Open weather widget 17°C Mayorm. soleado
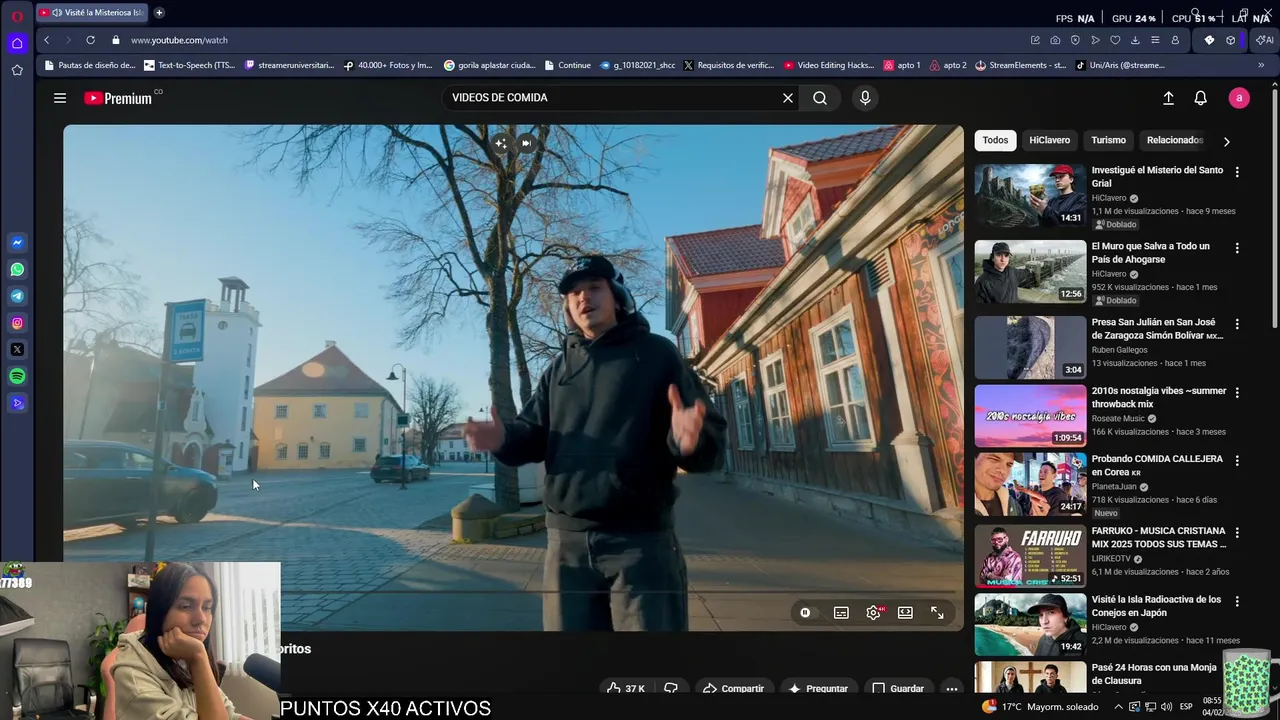 click(x=1040, y=707)
